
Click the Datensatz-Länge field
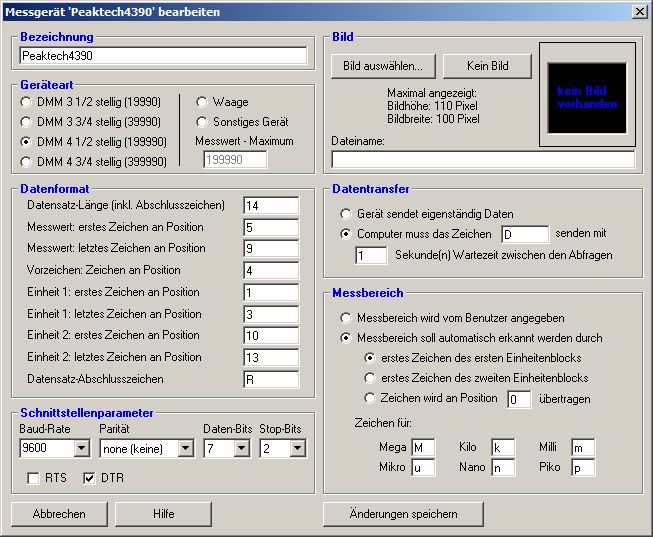click(x=271, y=205)
